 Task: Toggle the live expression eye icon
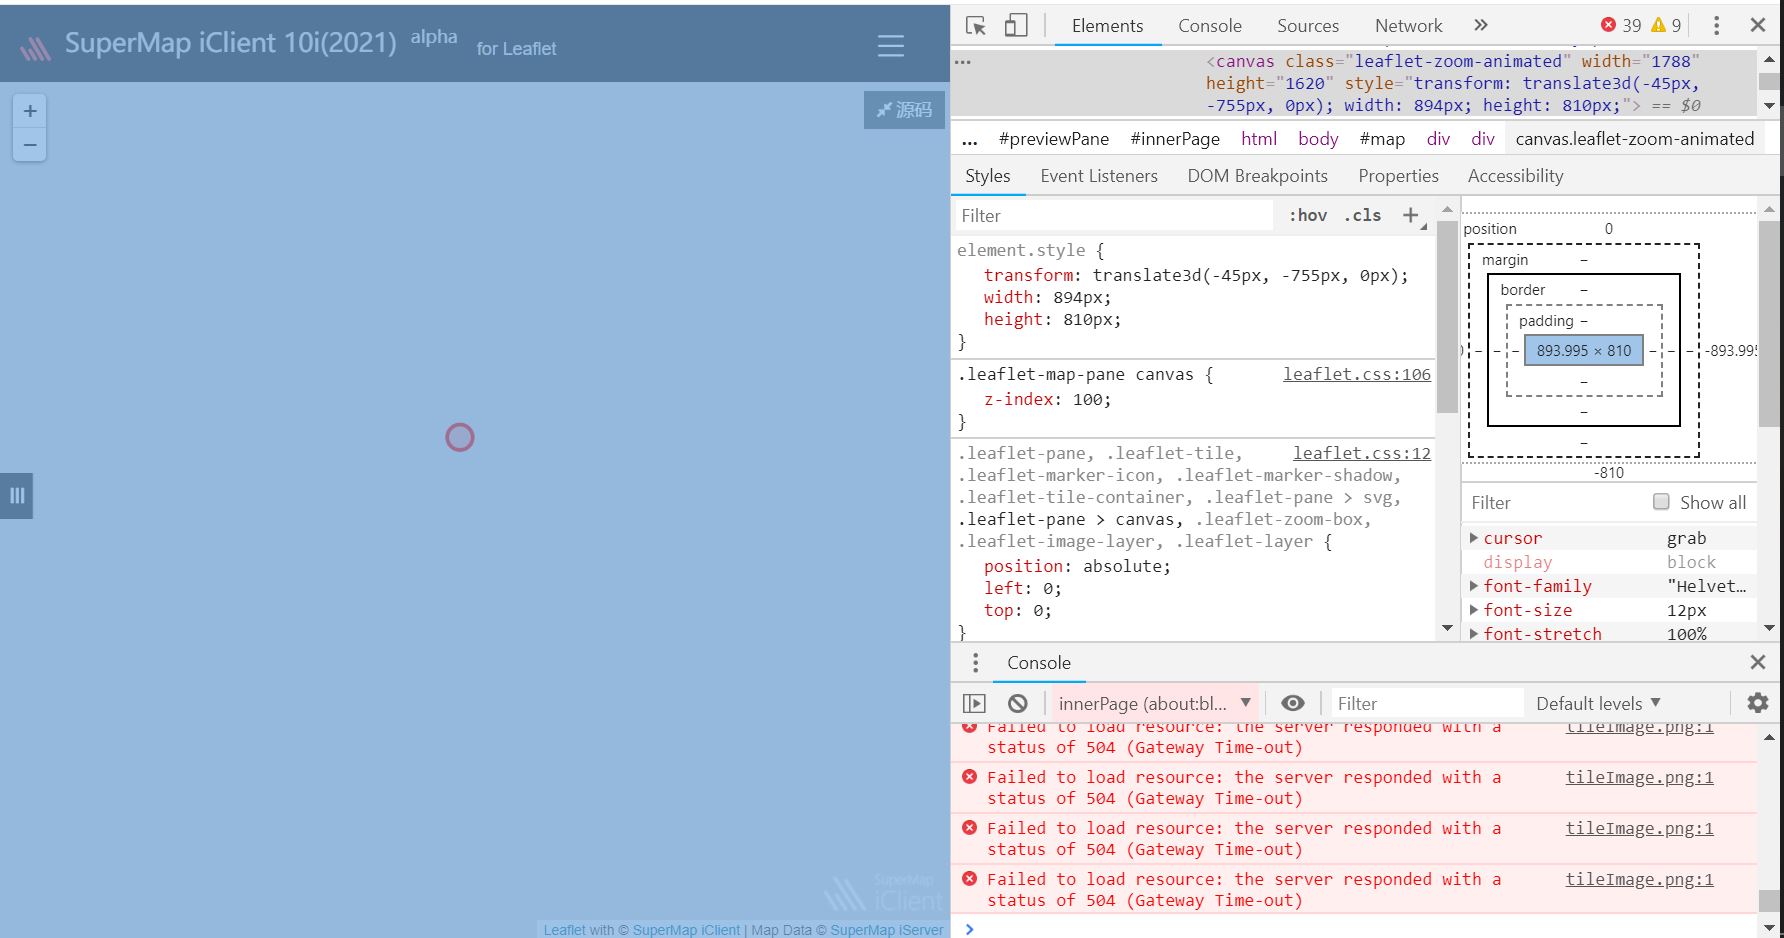pos(1292,703)
